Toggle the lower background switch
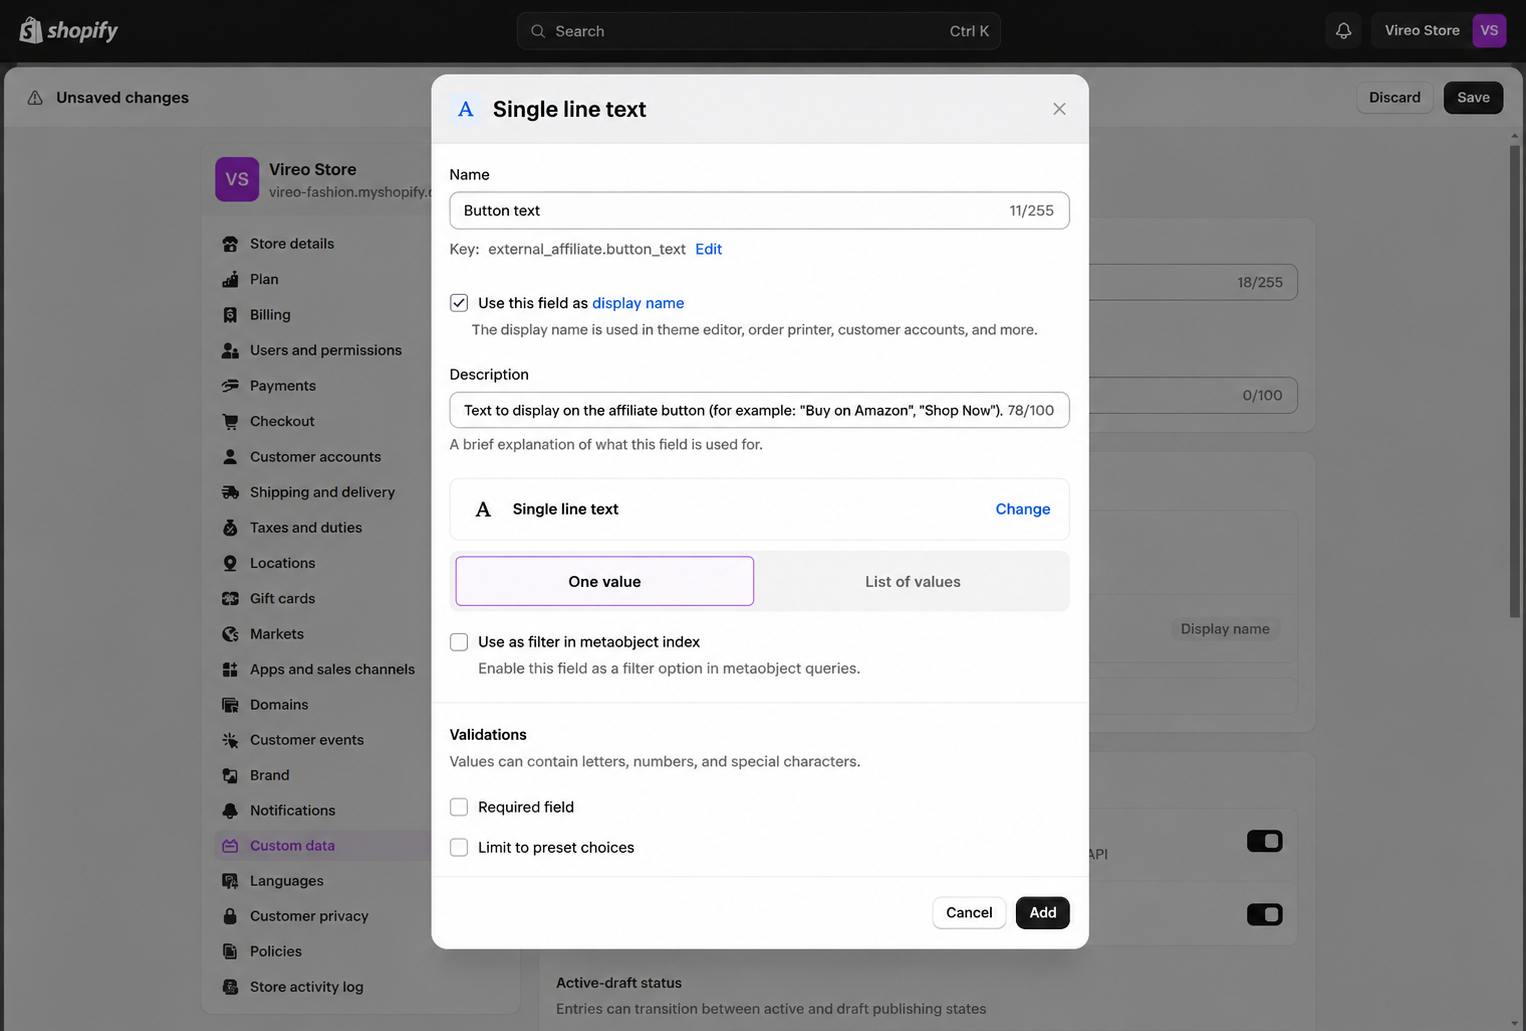This screenshot has width=1526, height=1031. click(1265, 914)
